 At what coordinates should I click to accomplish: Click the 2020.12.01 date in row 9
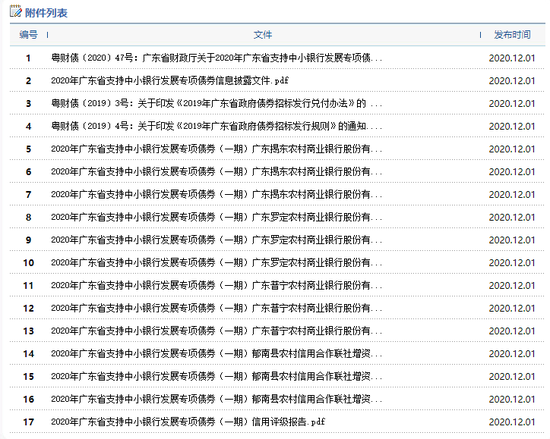(x=512, y=240)
